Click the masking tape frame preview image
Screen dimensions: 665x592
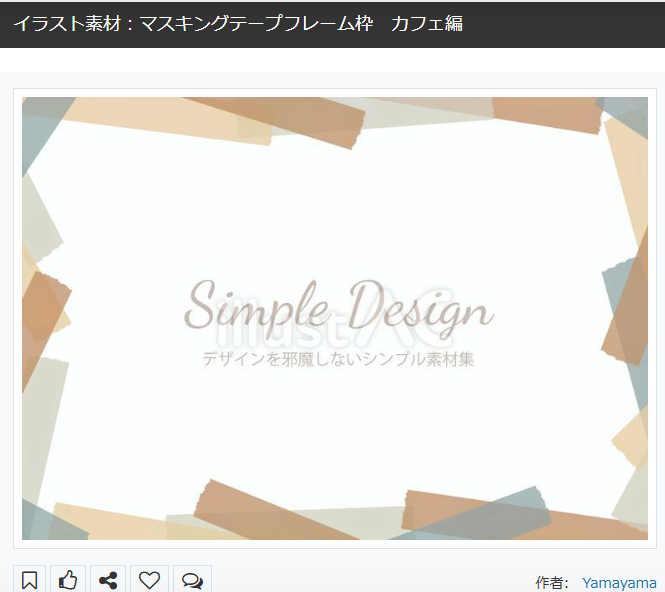(x=335, y=318)
